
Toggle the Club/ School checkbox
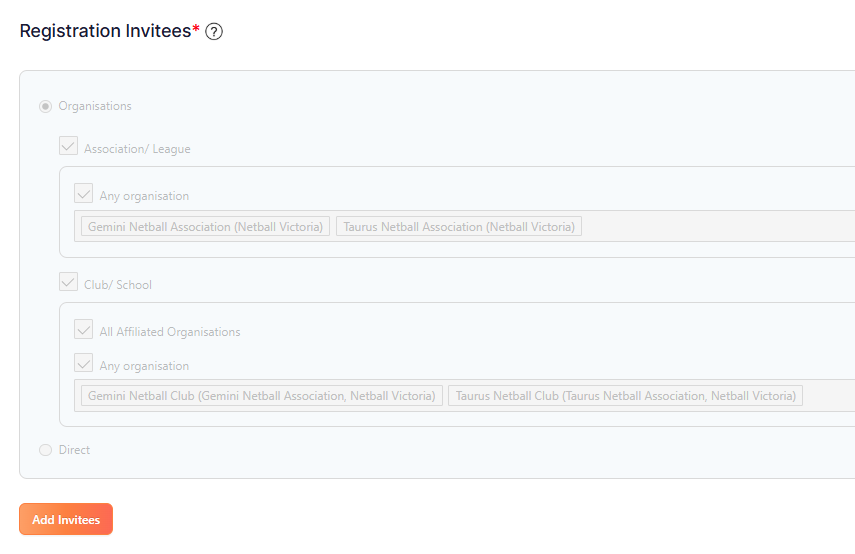tap(68, 282)
